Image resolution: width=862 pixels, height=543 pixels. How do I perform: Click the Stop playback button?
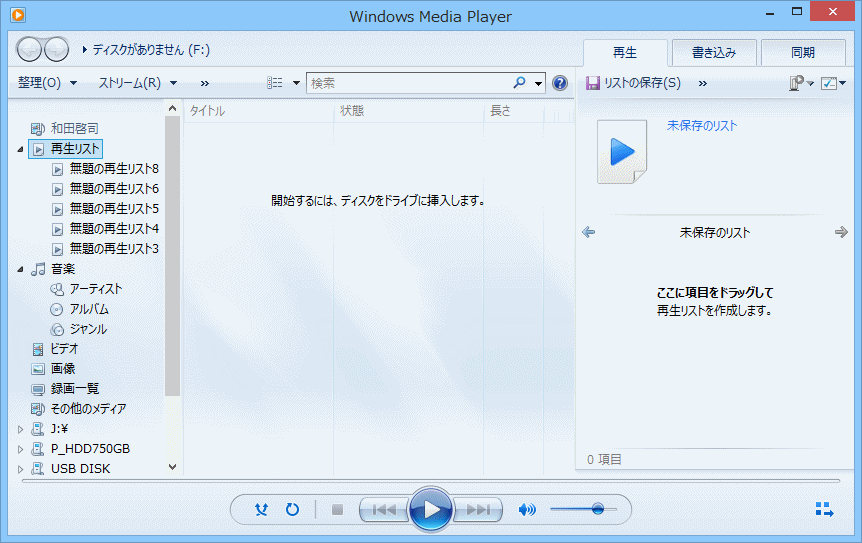338,510
